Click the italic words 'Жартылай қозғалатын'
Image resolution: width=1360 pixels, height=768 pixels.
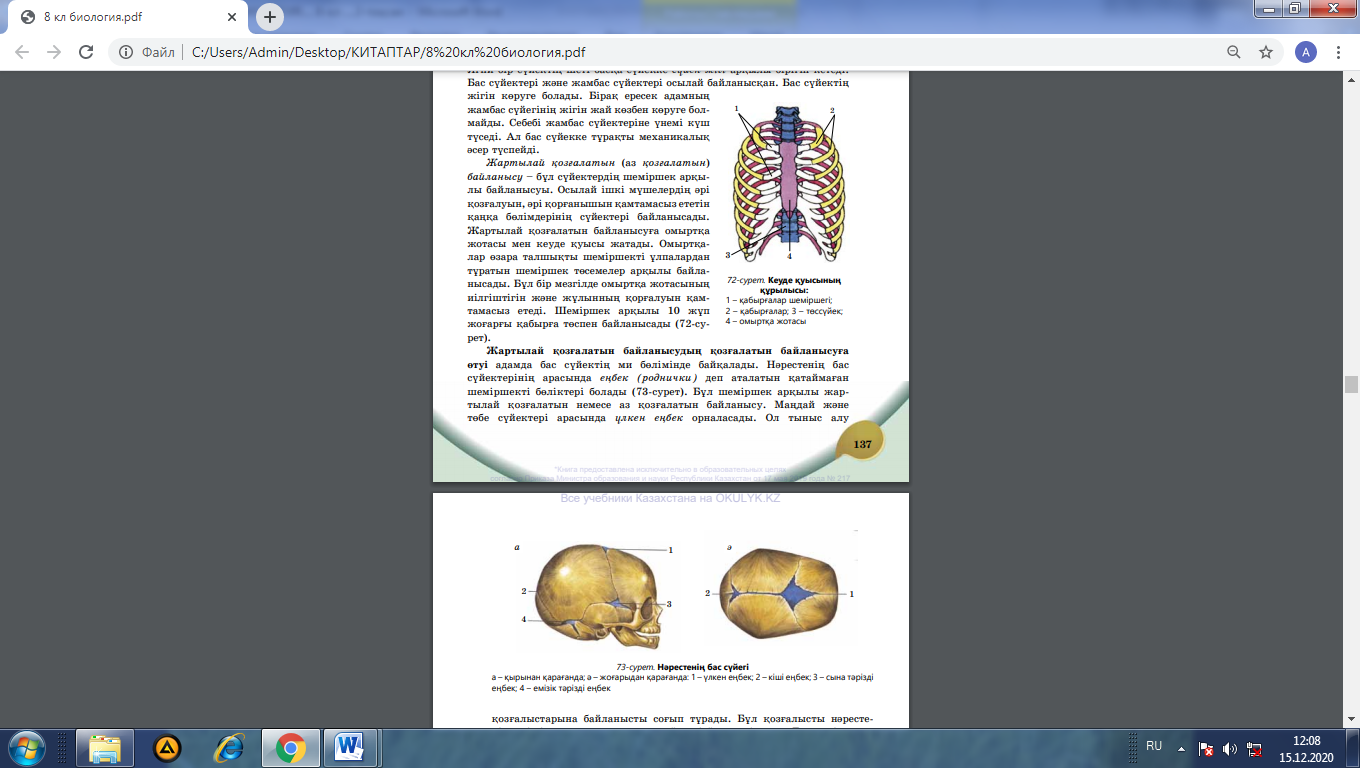[x=550, y=162]
